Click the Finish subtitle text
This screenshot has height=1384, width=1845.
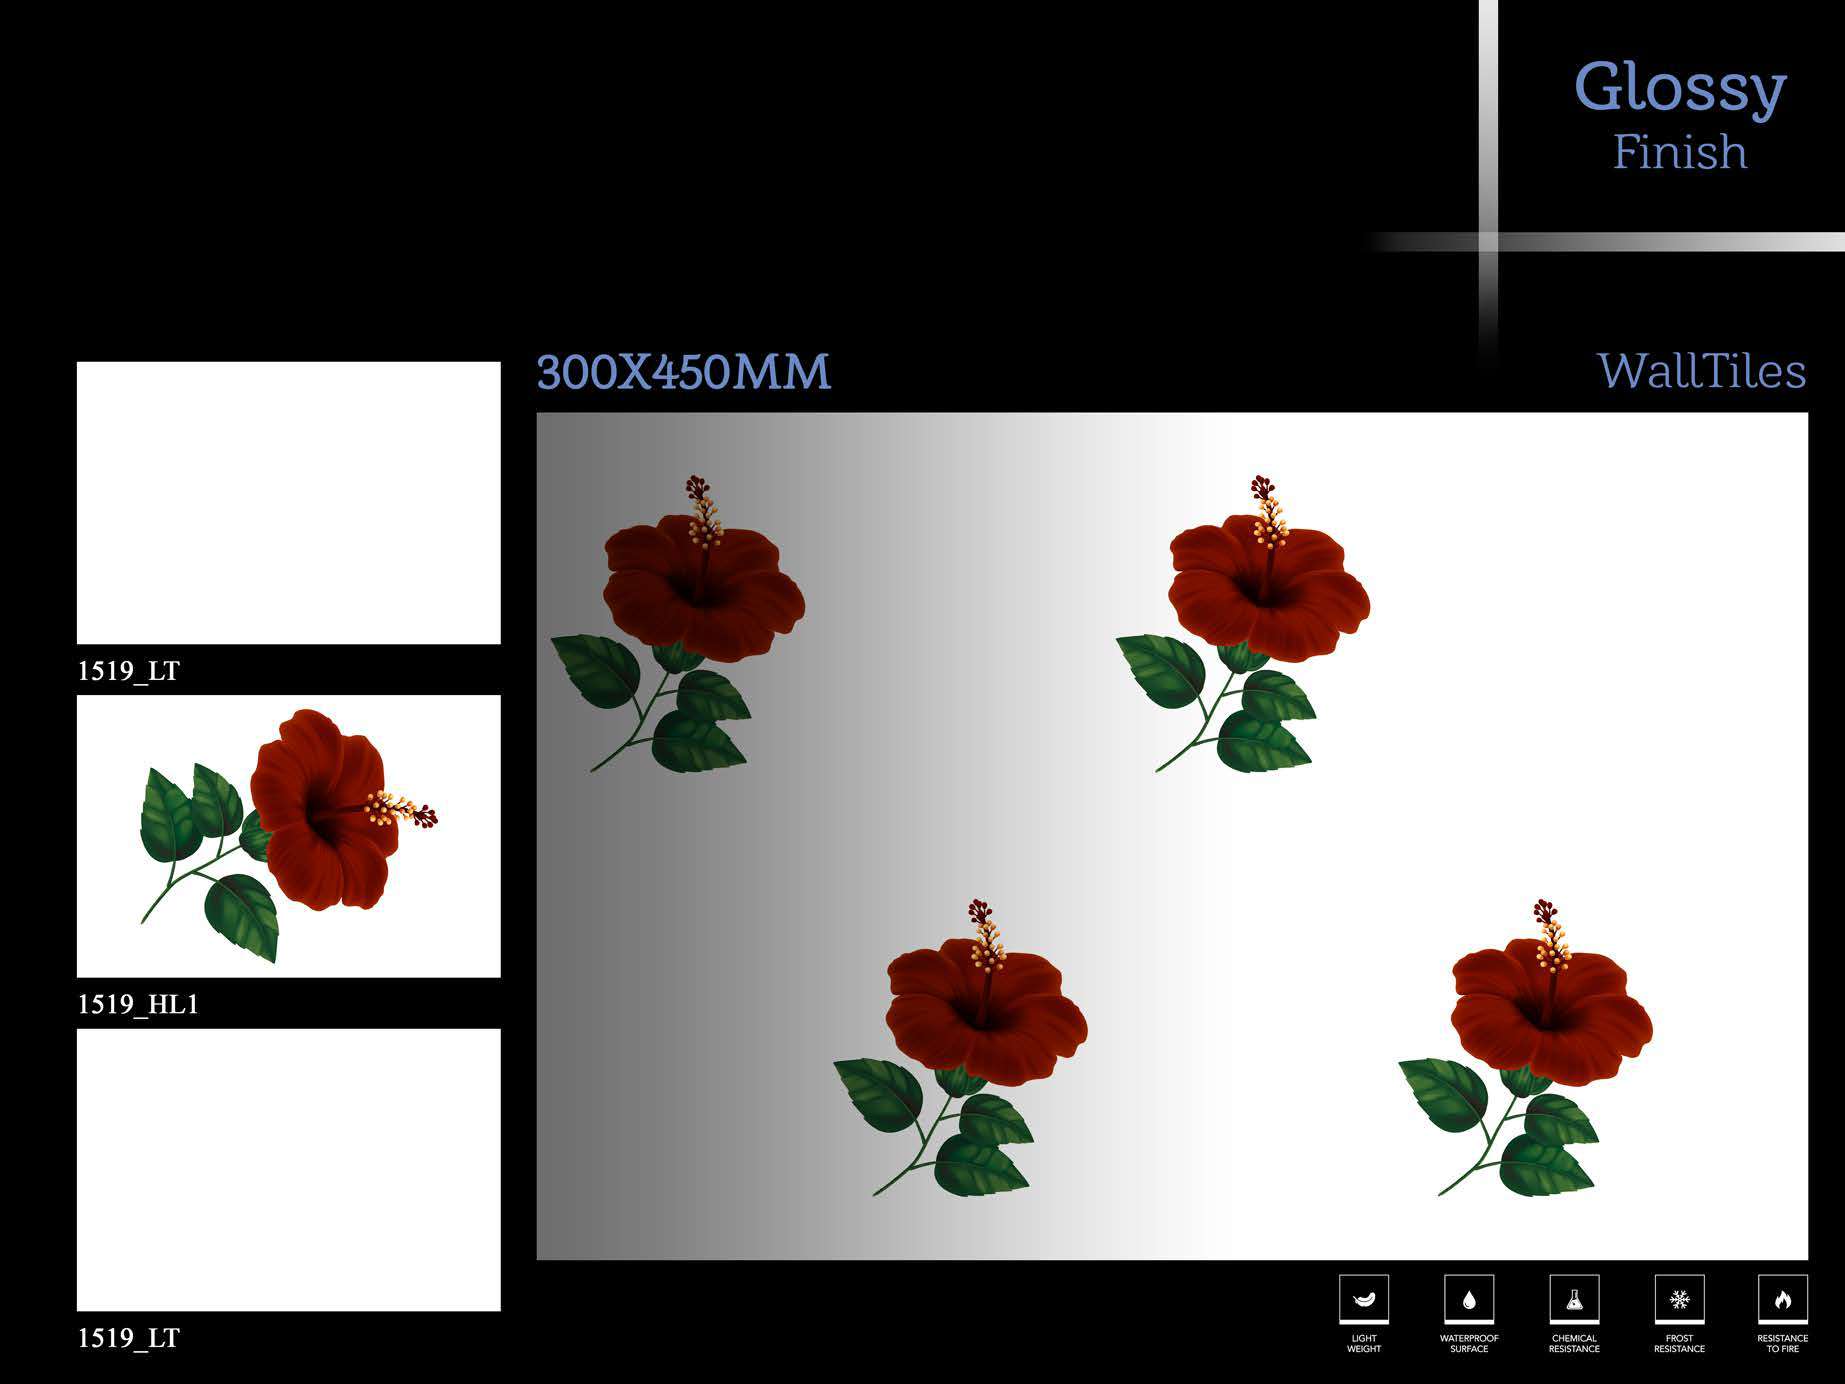[1680, 152]
